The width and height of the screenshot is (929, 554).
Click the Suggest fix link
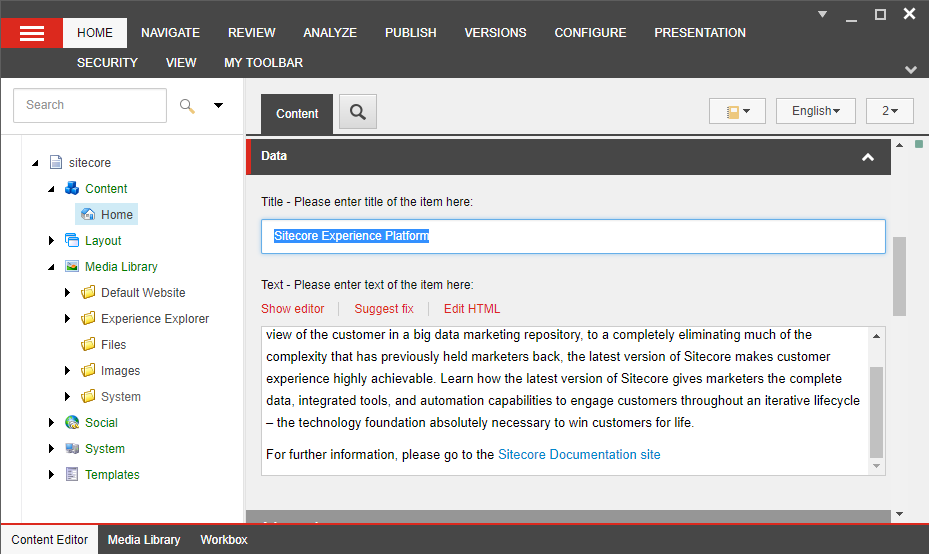384,309
